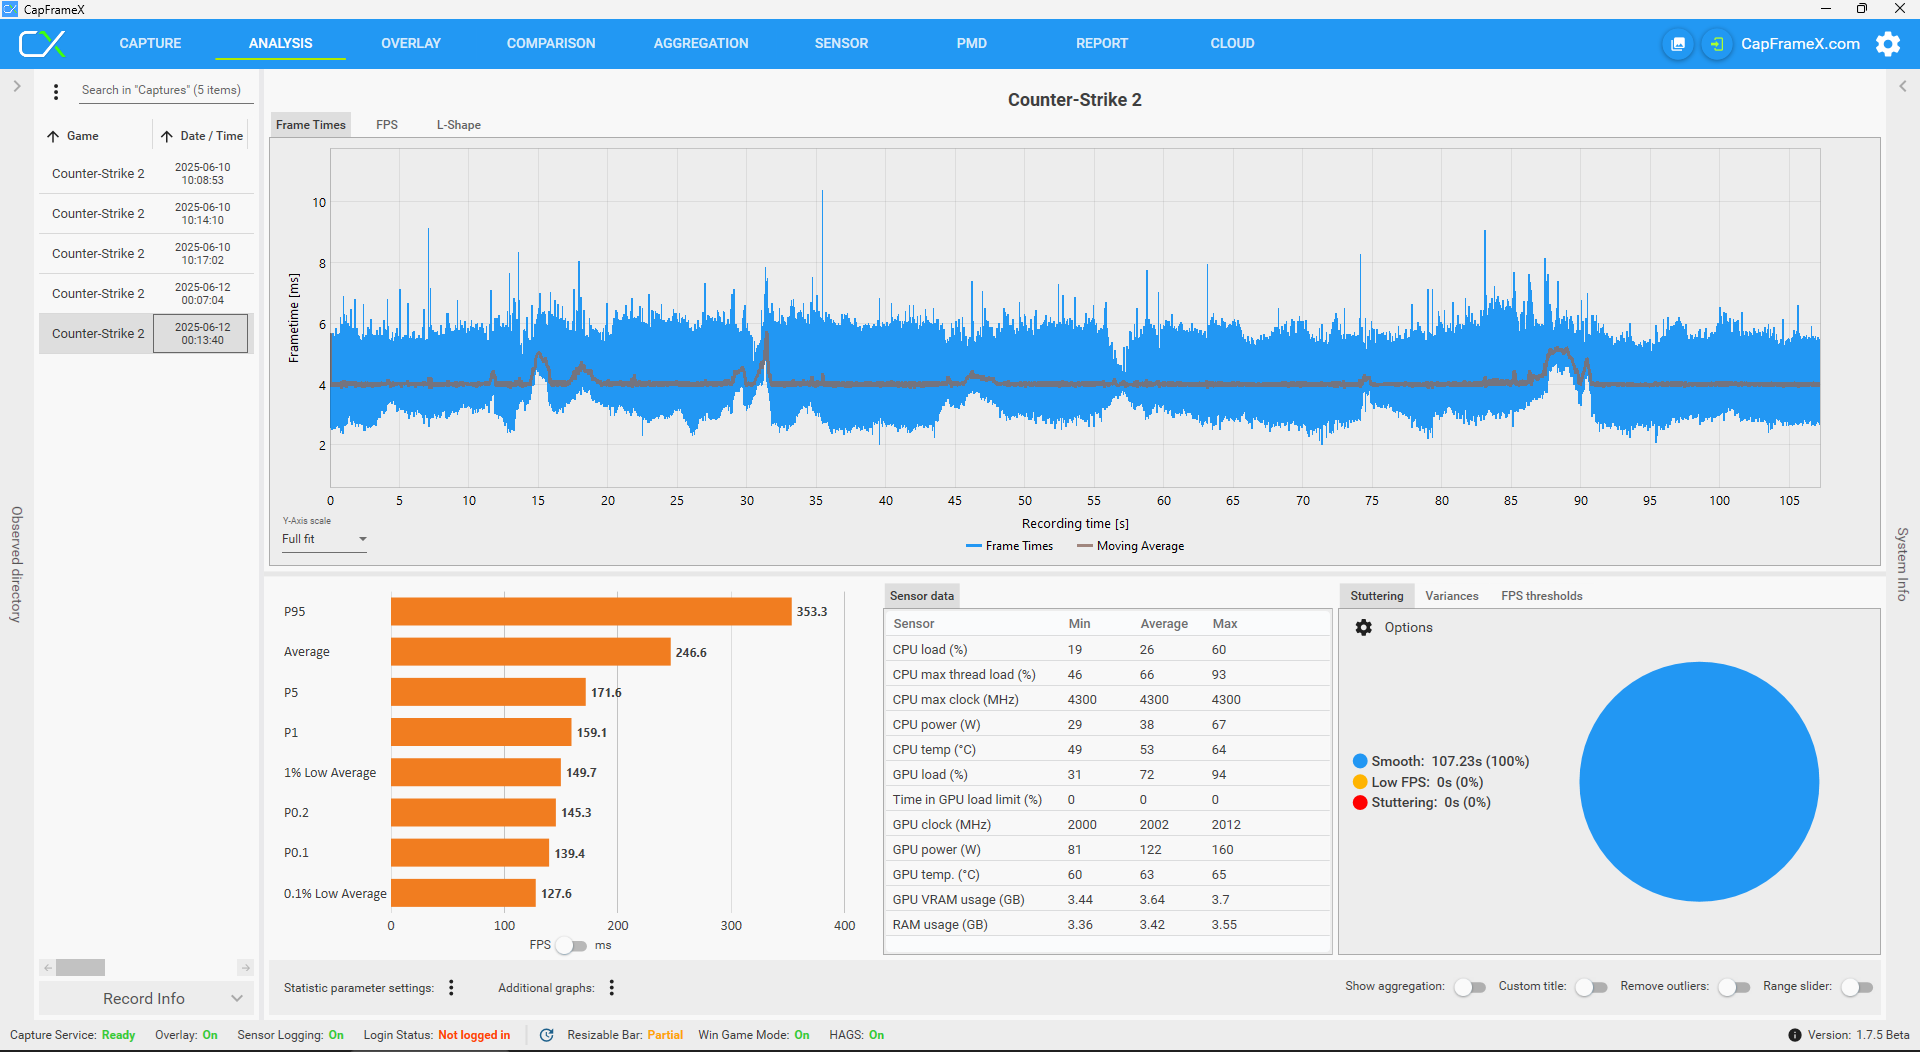Enable Custom title switch
The image size is (1920, 1052).
point(1591,987)
